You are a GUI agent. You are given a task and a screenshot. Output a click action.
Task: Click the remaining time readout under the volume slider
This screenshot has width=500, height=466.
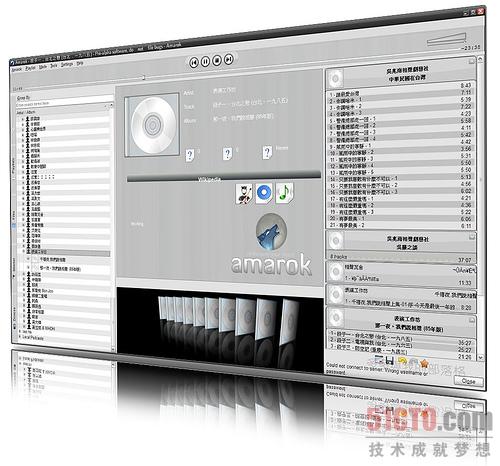tap(471, 48)
